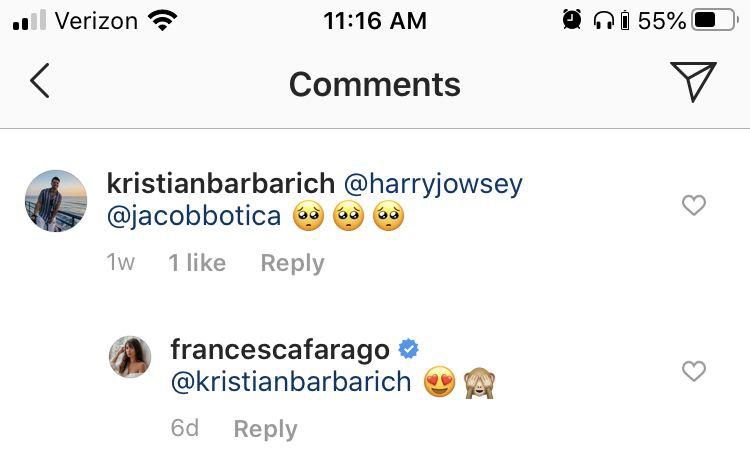Viewport: 750px width, 467px height.
Task: Open the francescafarago username
Action: tap(280, 350)
